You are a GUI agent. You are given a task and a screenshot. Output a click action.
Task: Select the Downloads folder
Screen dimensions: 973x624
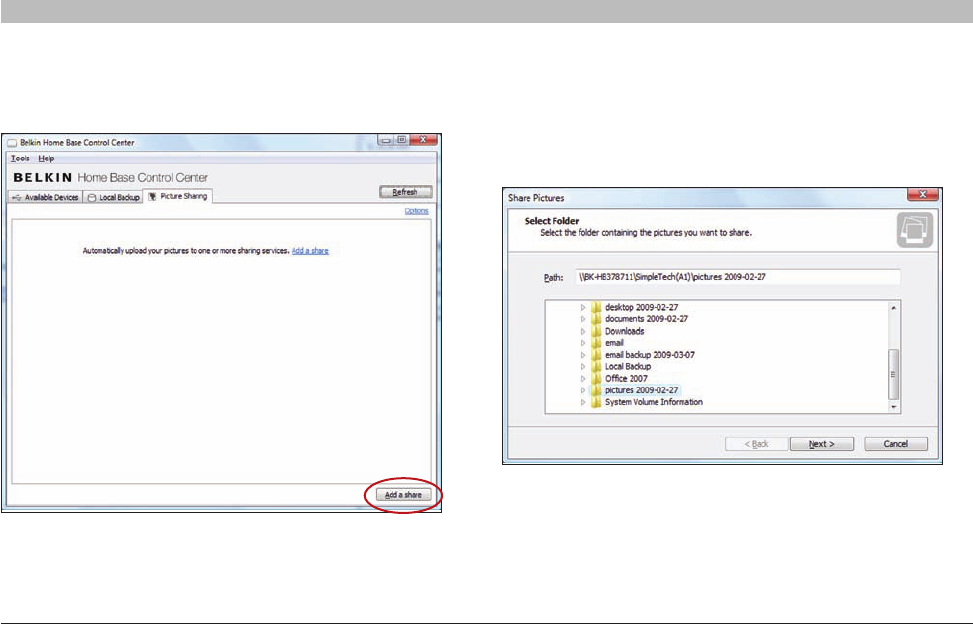tap(624, 331)
